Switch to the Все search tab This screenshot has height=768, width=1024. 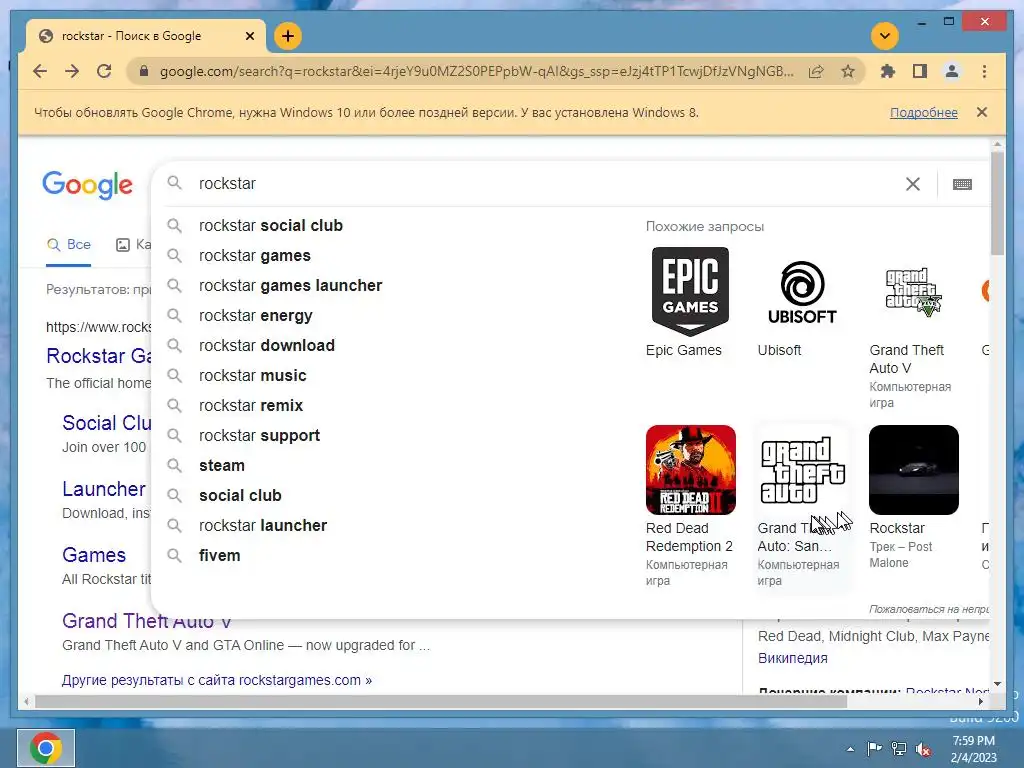click(x=69, y=245)
